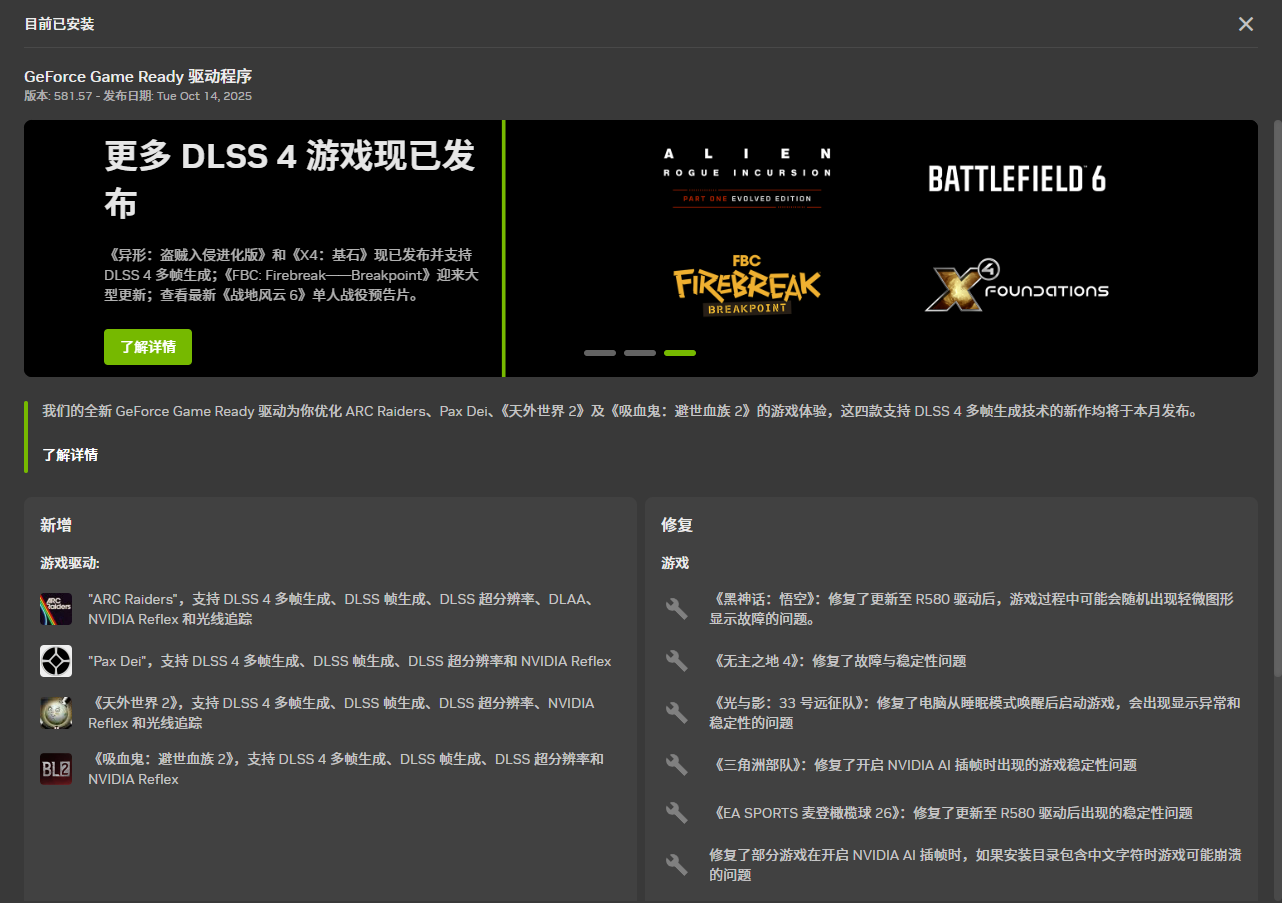Click the 《三角洲部队》 fix description
This screenshot has width=1282, height=903.
pyautogui.click(x=923, y=765)
